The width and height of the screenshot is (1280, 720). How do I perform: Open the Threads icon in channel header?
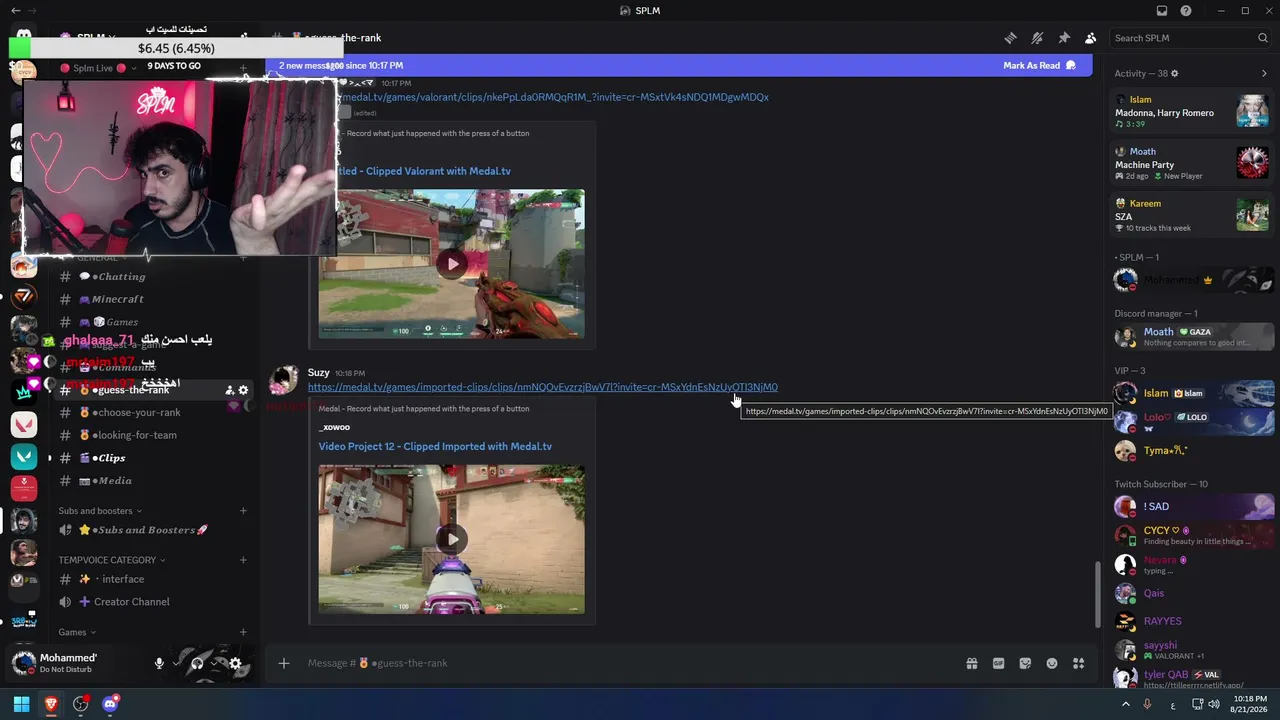click(1010, 38)
